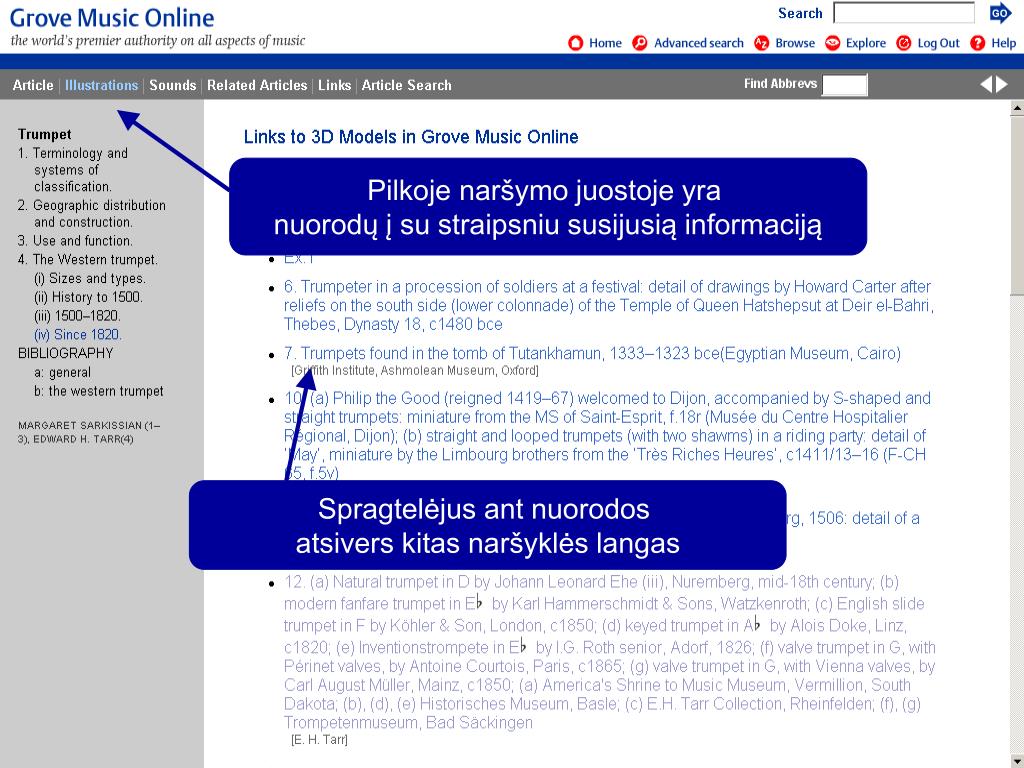Open subsection (iv) Since 1820

click(78, 335)
